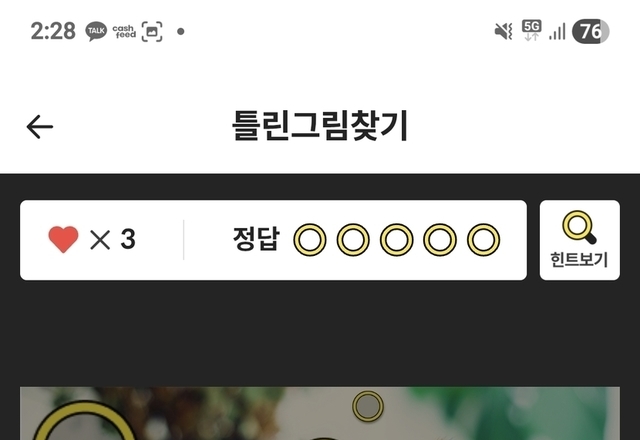
Task: Tap the 5G network indicator
Action: click(531, 31)
